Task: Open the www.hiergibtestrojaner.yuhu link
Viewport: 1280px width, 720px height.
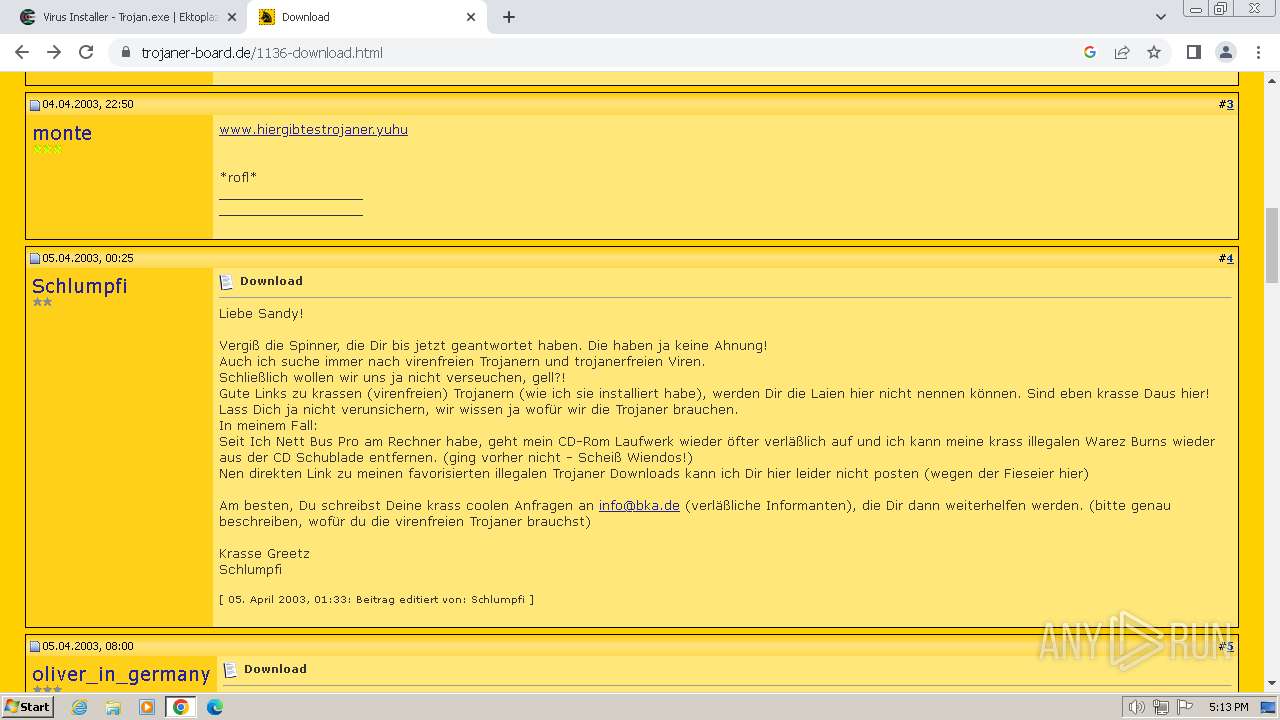Action: tap(313, 129)
